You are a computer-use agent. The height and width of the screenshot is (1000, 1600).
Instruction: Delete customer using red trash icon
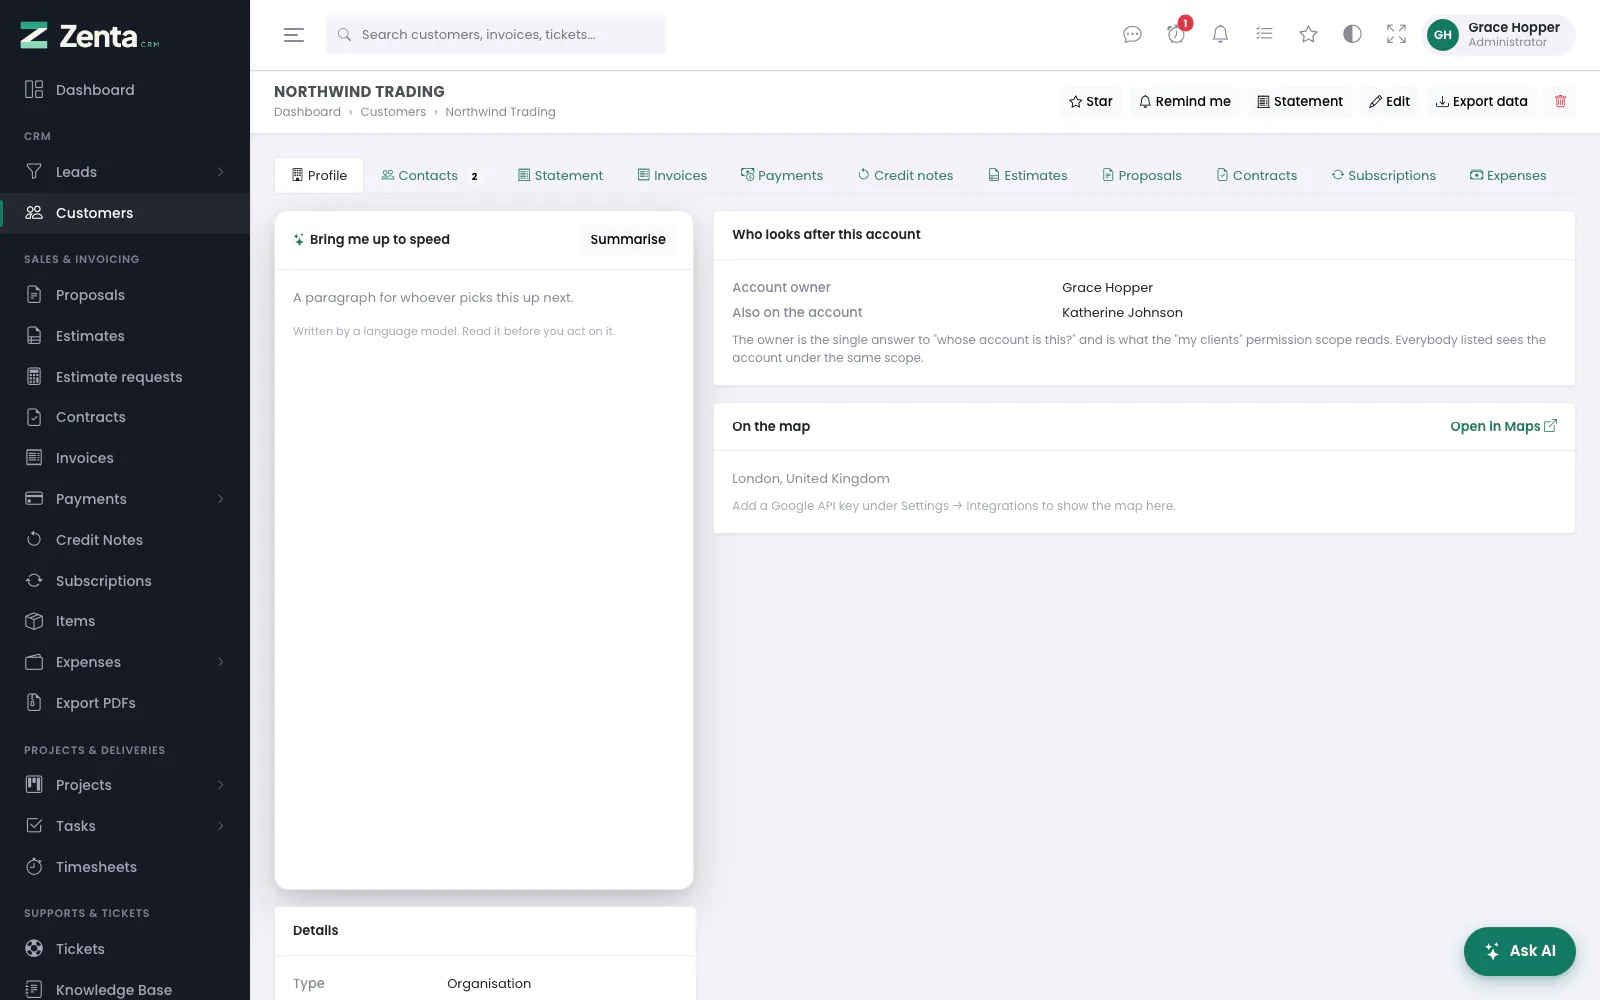(x=1560, y=101)
